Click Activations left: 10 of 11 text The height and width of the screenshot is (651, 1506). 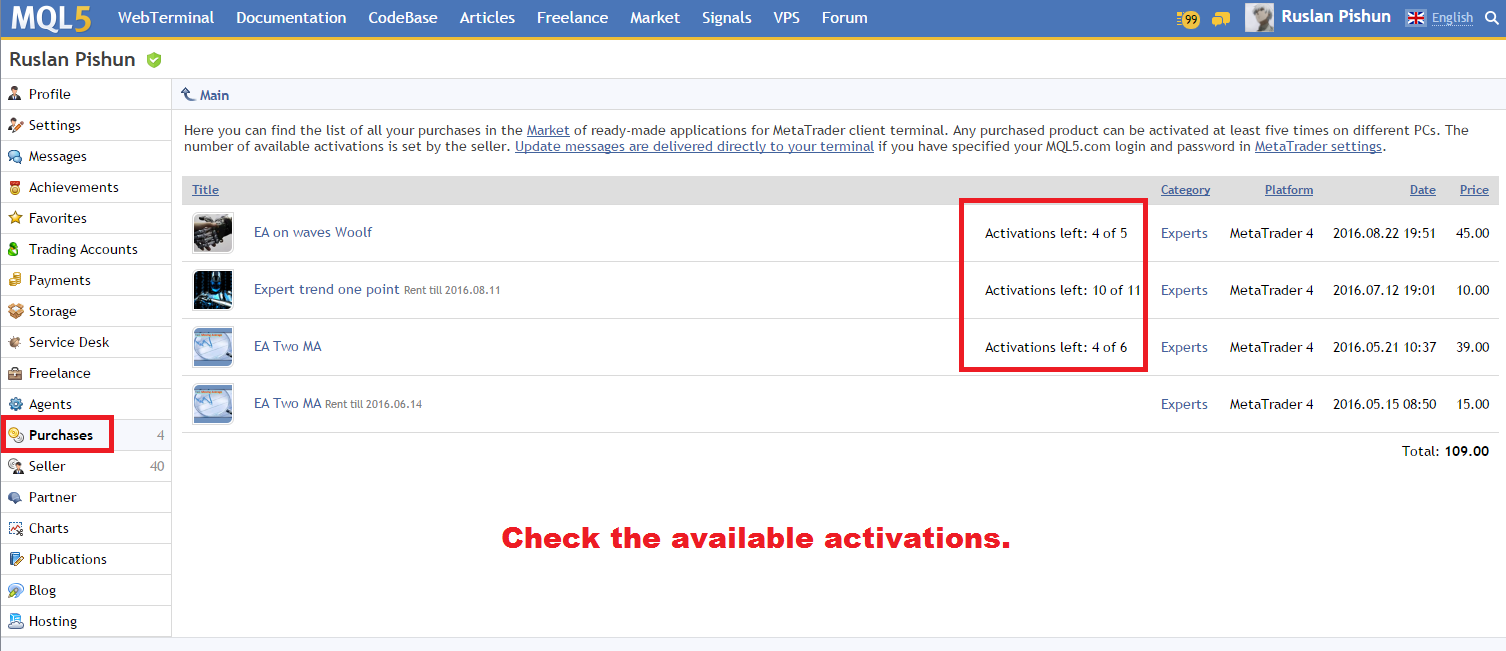pos(1063,290)
